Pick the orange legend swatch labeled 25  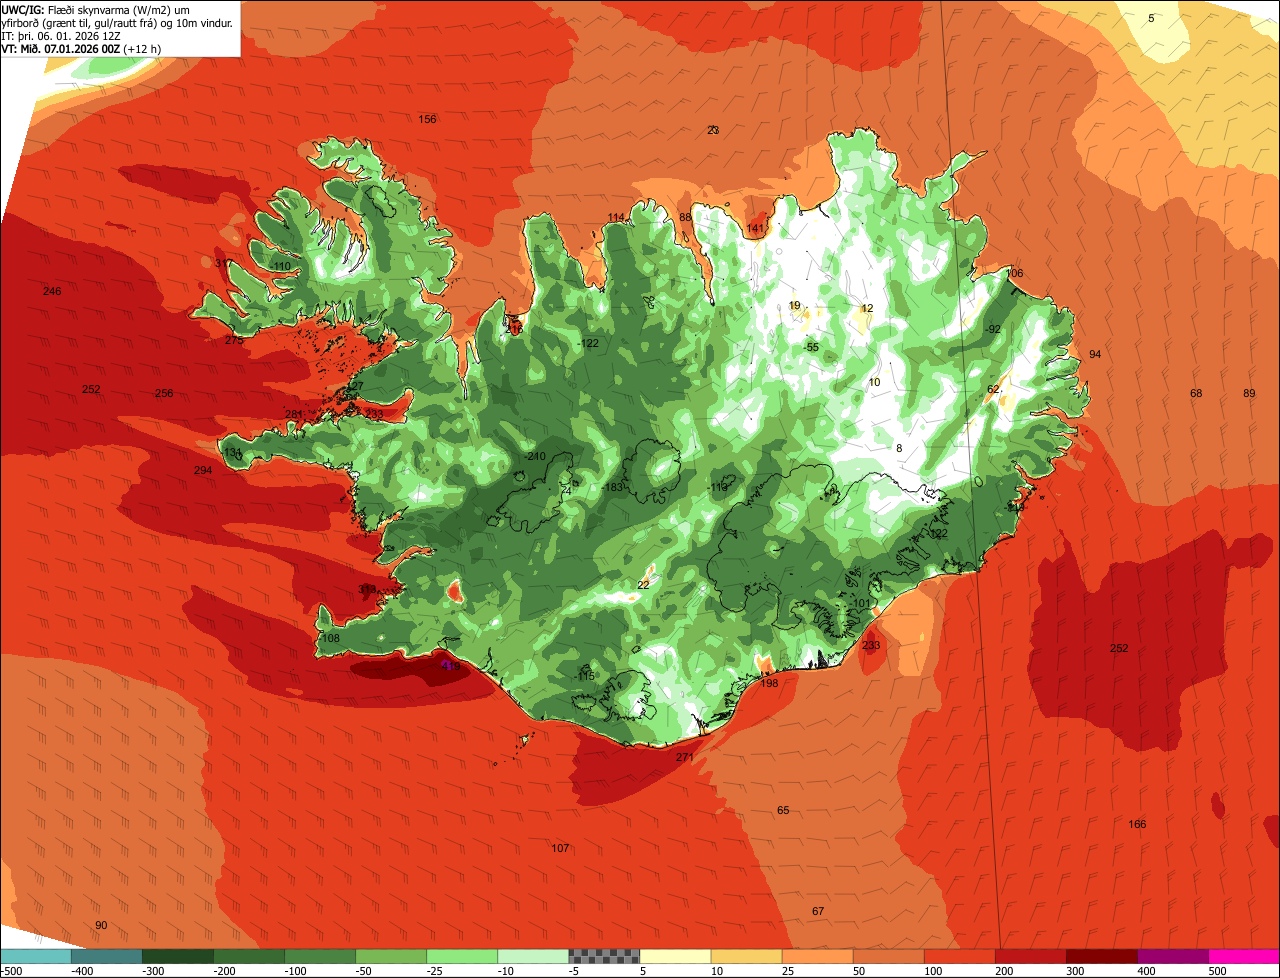(817, 956)
